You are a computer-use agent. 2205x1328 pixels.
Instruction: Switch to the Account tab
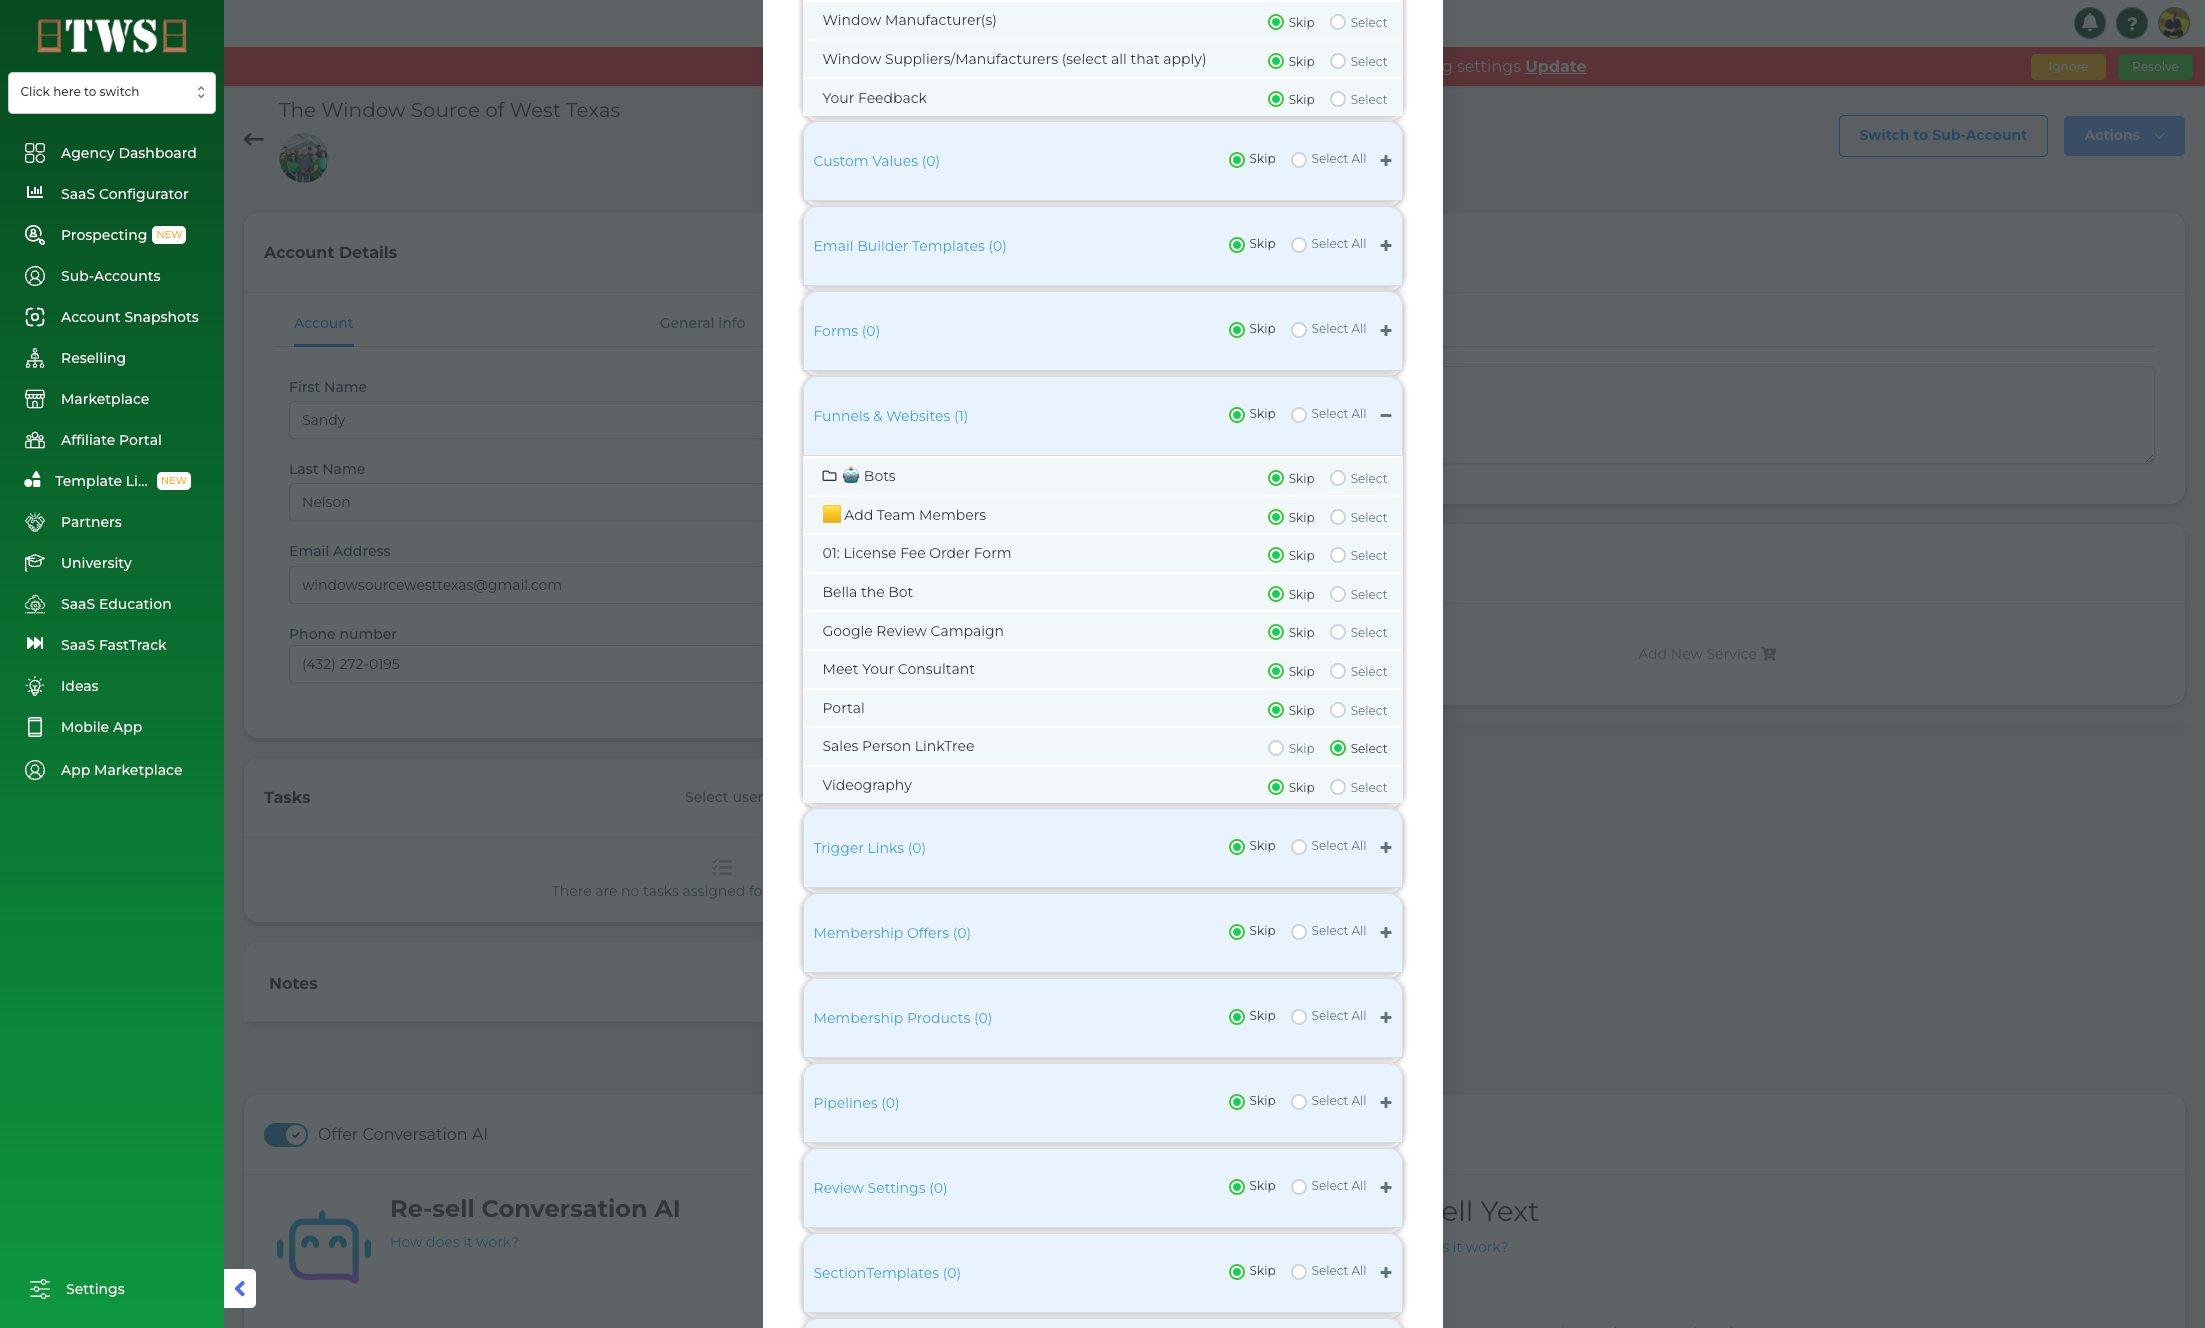click(323, 323)
